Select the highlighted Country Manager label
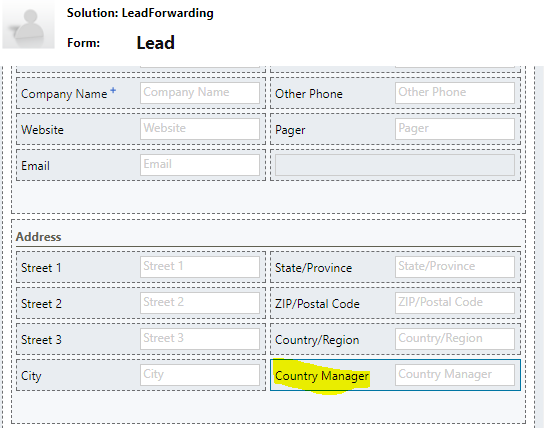Viewport: 544px width, 428px height. (x=322, y=376)
